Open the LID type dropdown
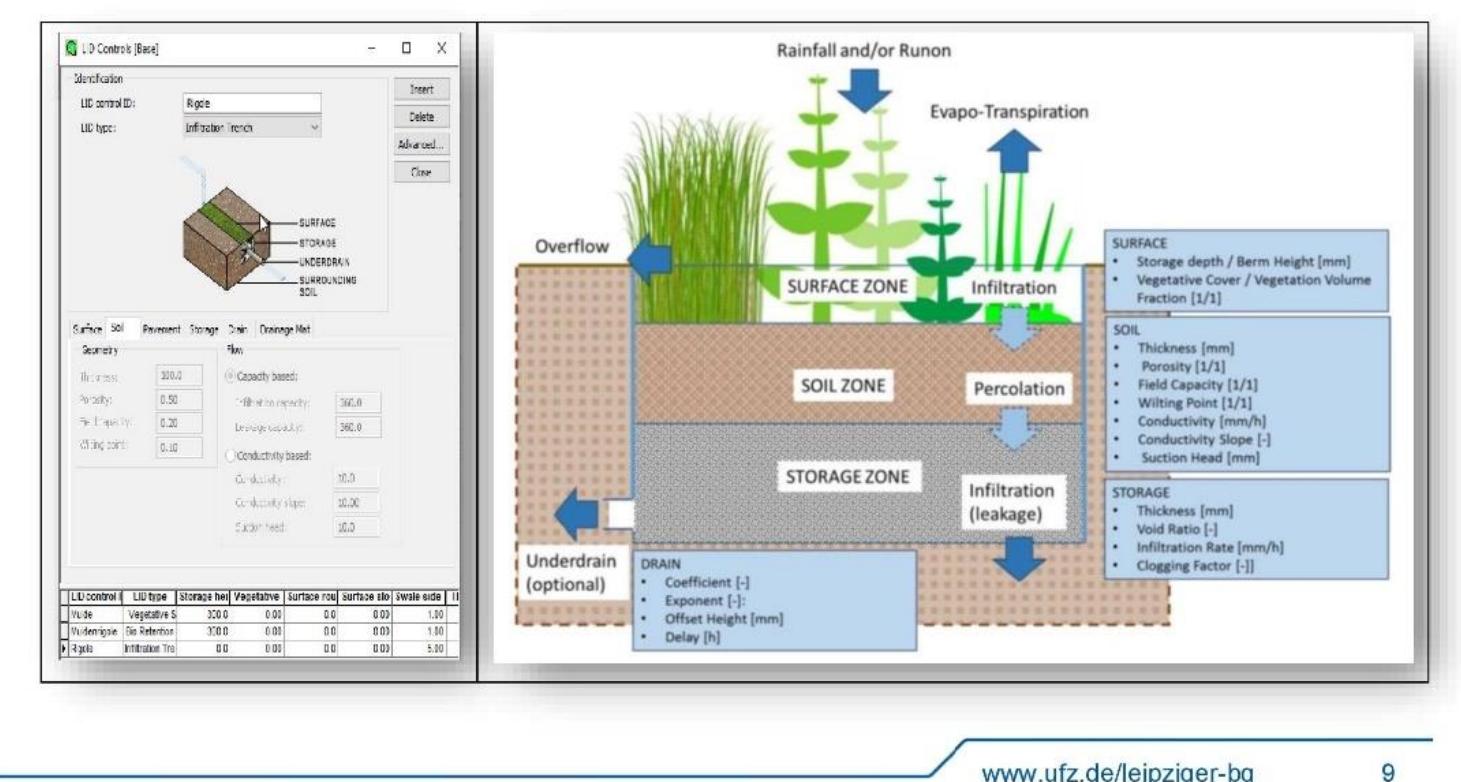Image resolution: width=1461 pixels, height=782 pixels. (252, 128)
